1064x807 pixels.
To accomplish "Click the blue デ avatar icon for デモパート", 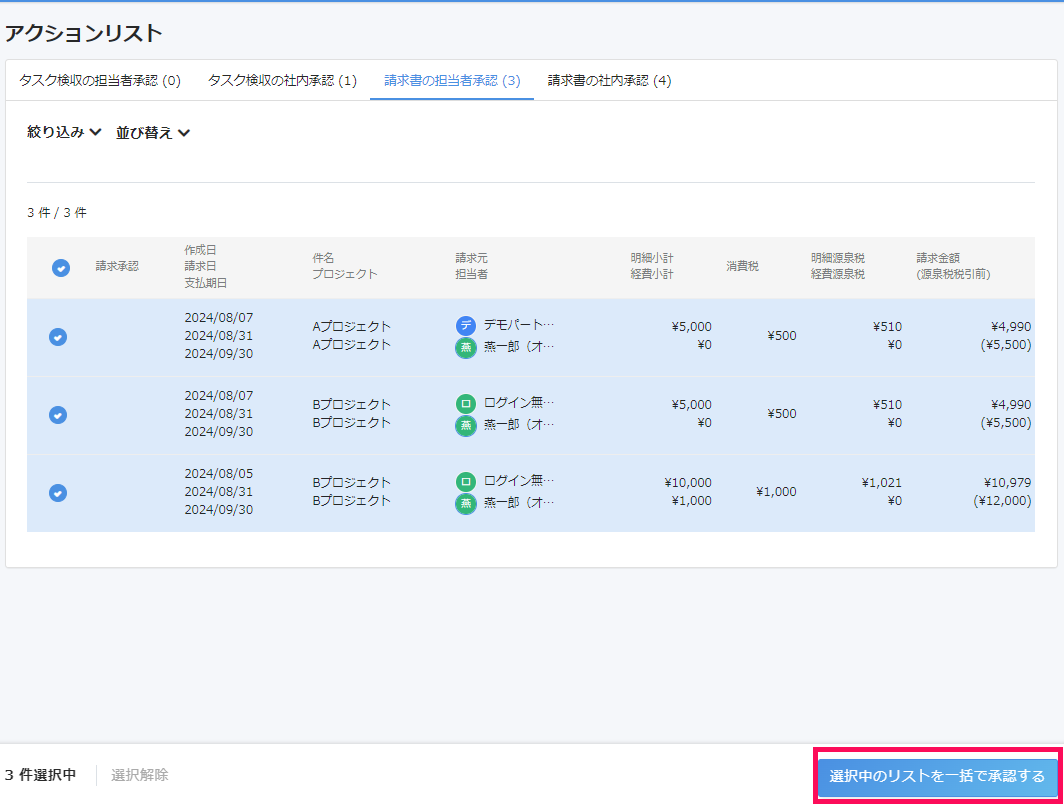I will click(466, 326).
